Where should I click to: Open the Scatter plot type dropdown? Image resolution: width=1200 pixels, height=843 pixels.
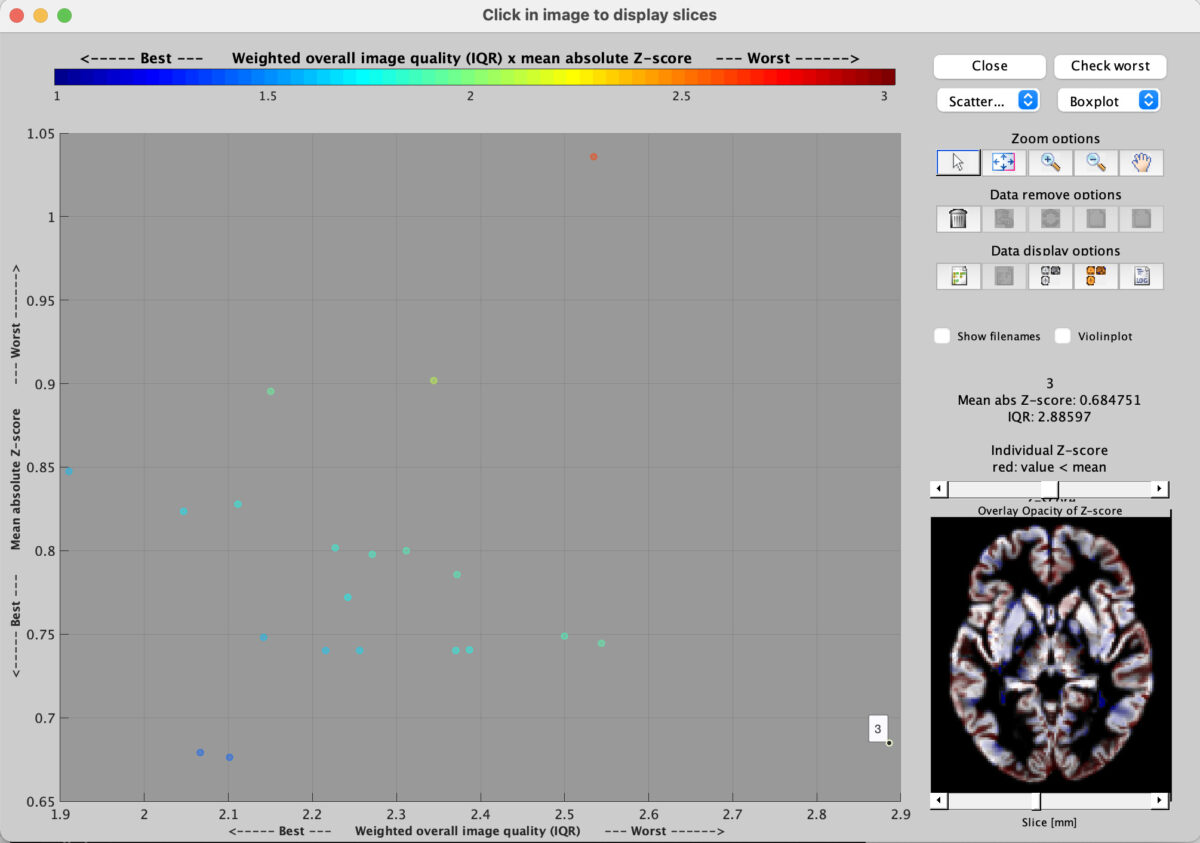tap(988, 101)
